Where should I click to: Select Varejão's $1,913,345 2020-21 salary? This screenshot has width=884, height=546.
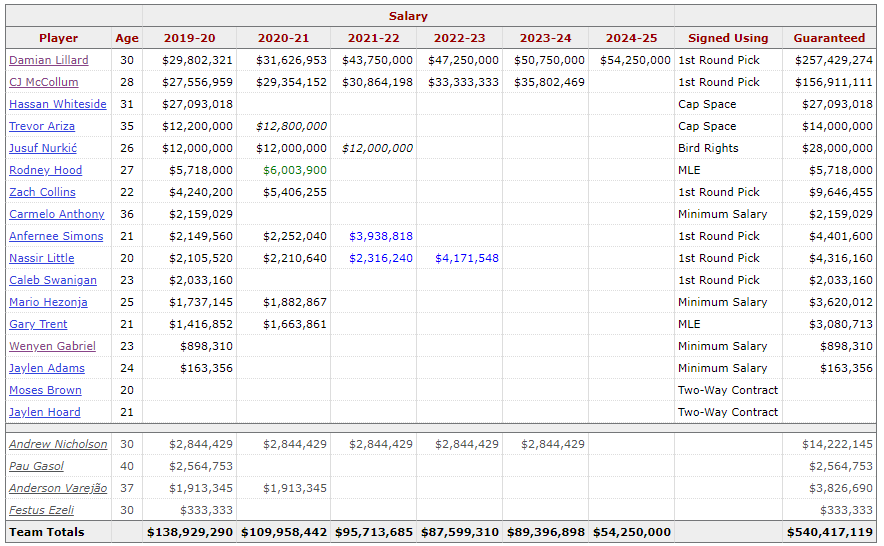point(295,488)
